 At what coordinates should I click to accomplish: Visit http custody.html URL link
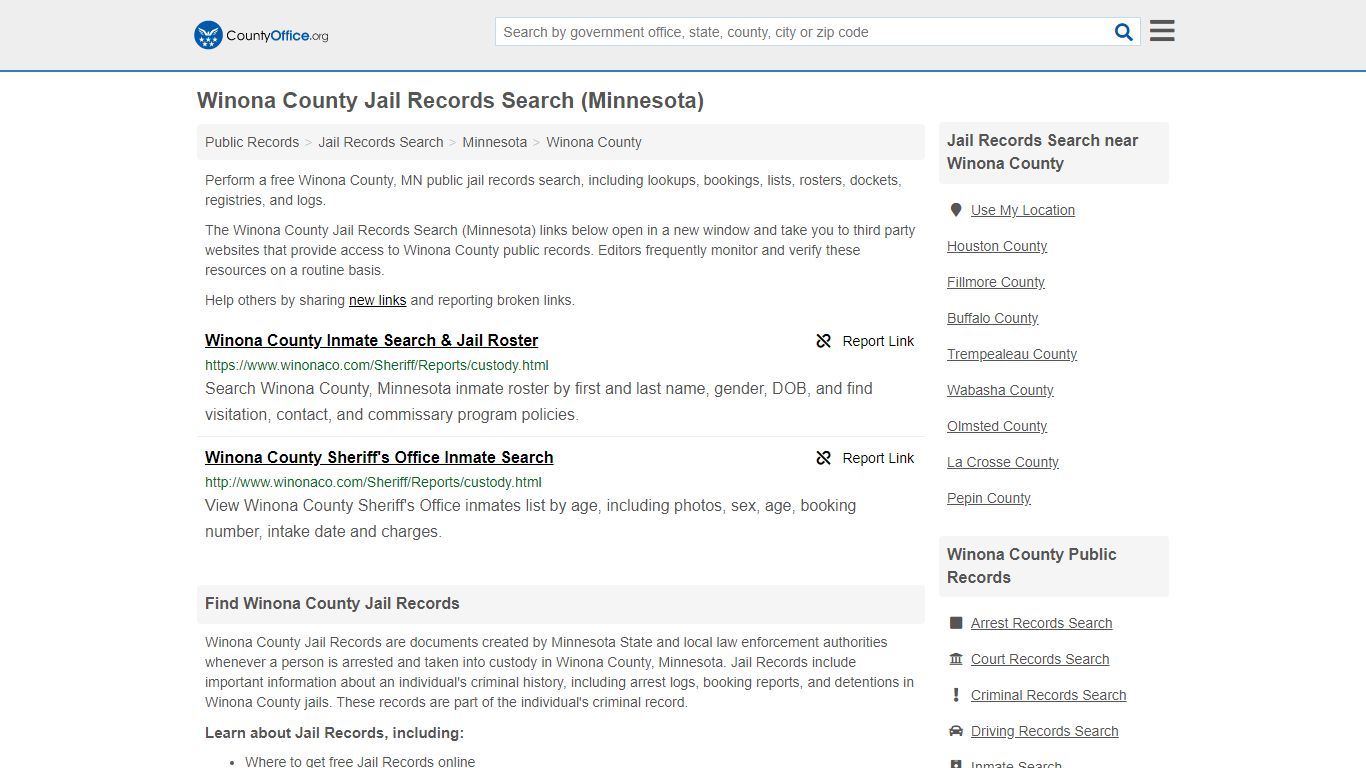(373, 482)
